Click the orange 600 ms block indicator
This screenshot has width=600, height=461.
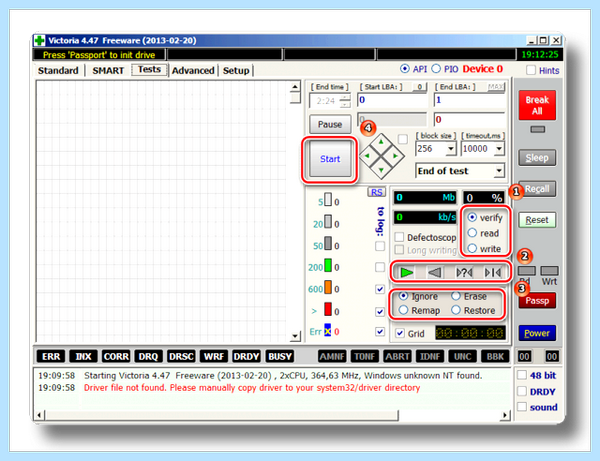pyautogui.click(x=328, y=287)
